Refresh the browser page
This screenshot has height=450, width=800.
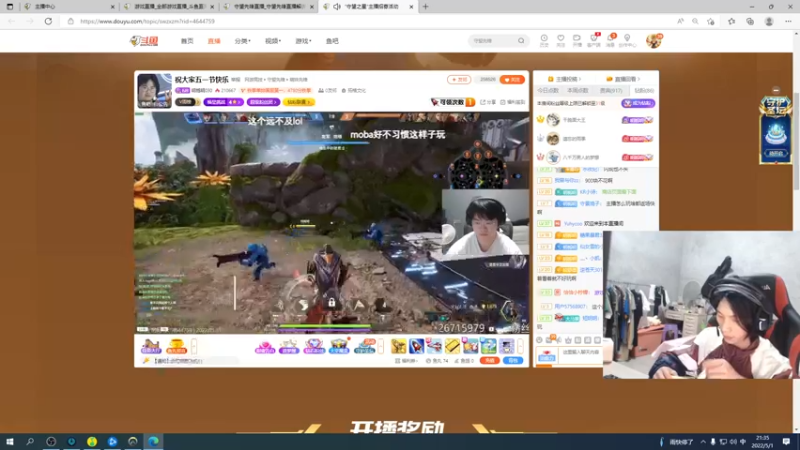coord(48,21)
